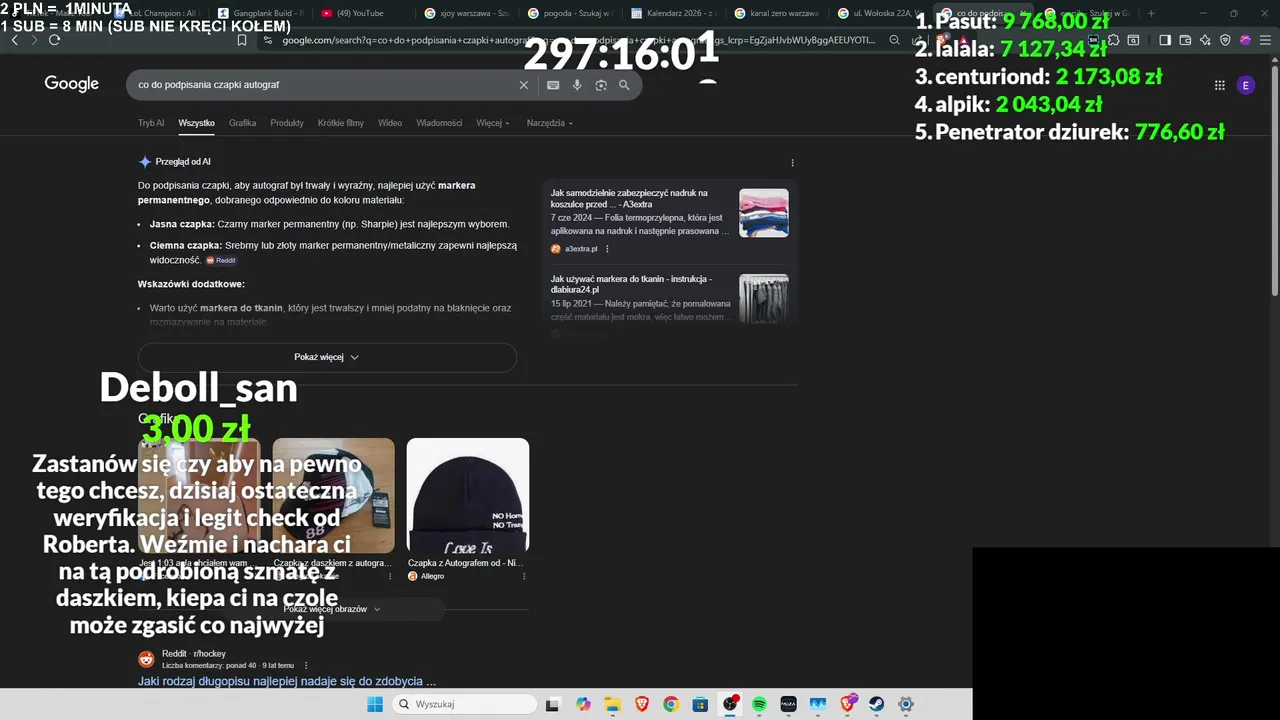Open the Windows Start menu

pos(375,704)
